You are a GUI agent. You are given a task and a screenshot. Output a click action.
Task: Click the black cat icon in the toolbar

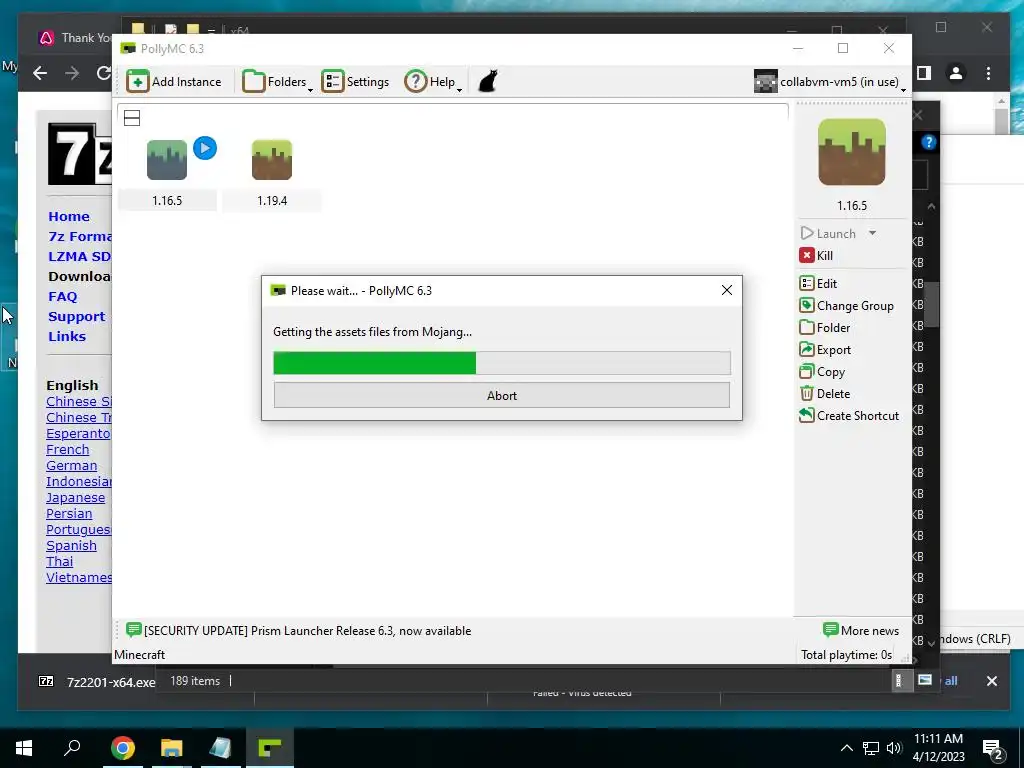[x=488, y=82]
